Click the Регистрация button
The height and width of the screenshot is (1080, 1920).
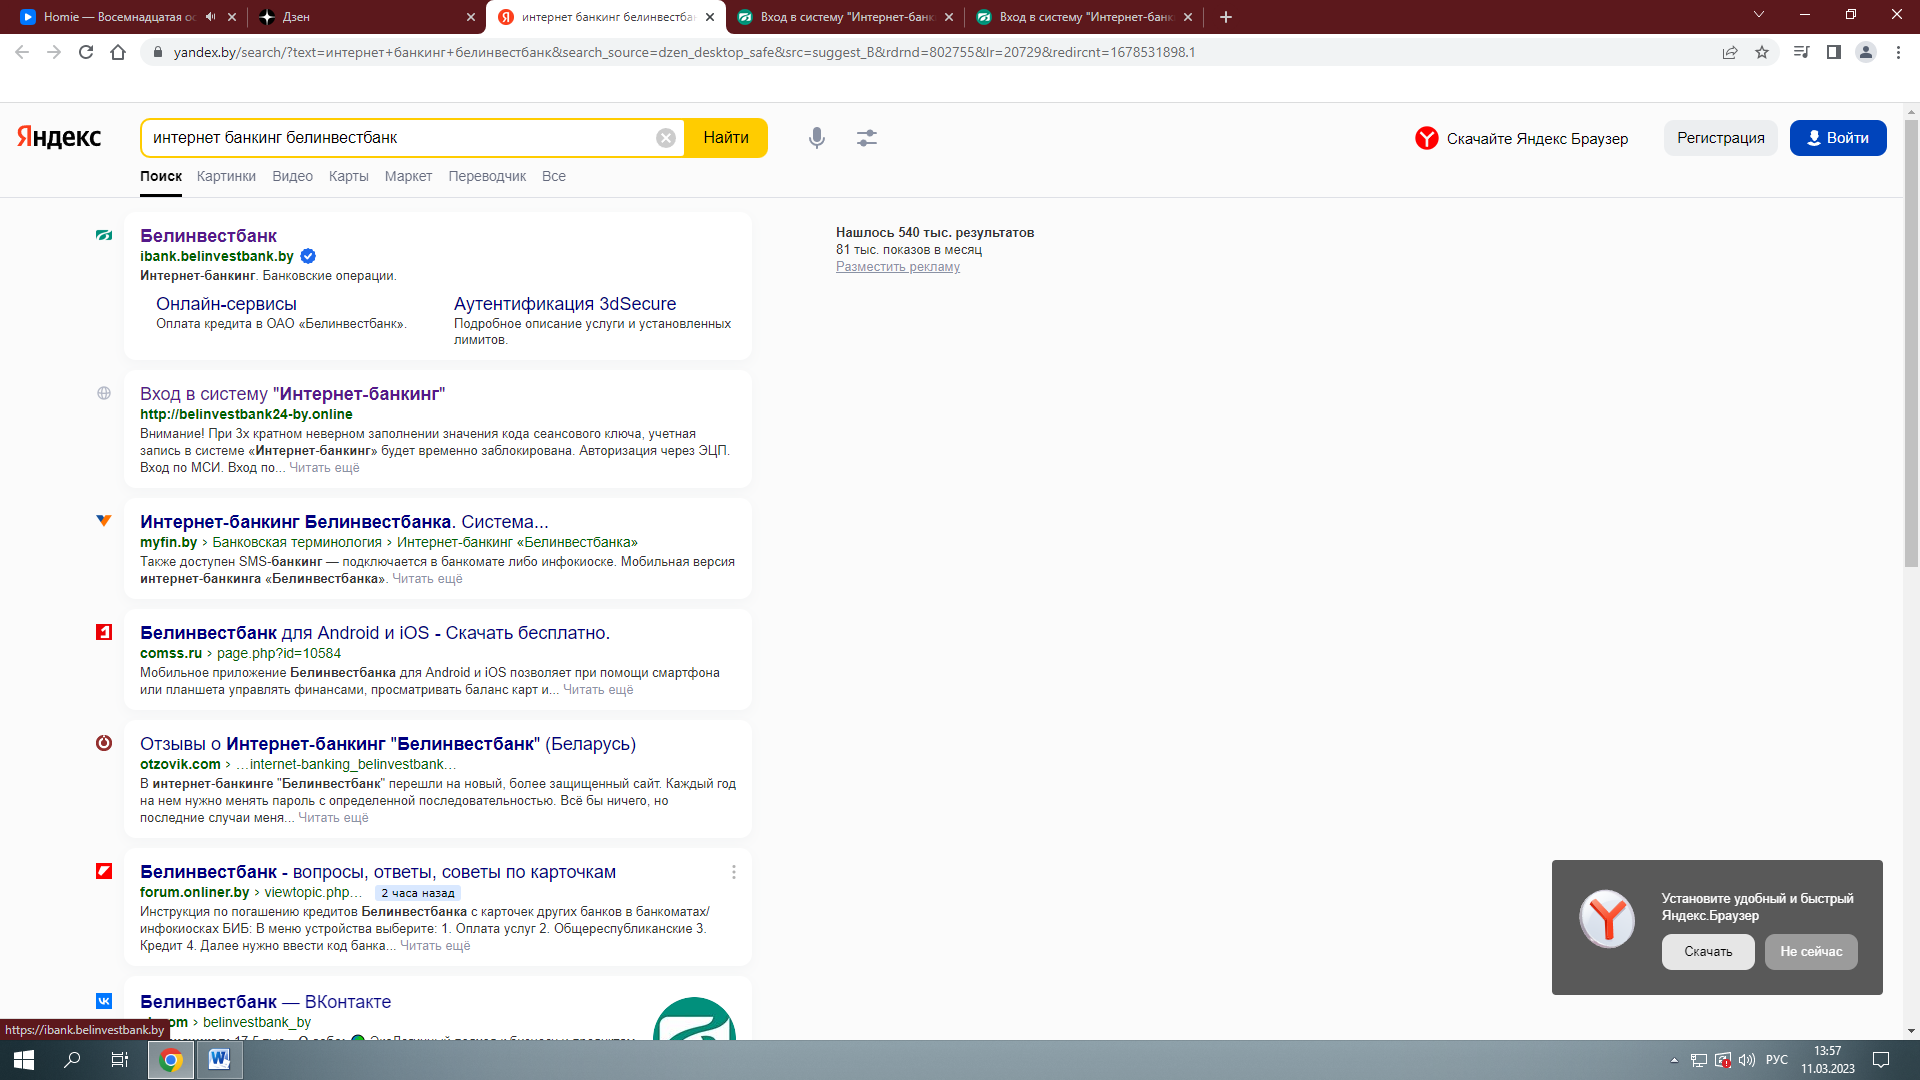1720,138
